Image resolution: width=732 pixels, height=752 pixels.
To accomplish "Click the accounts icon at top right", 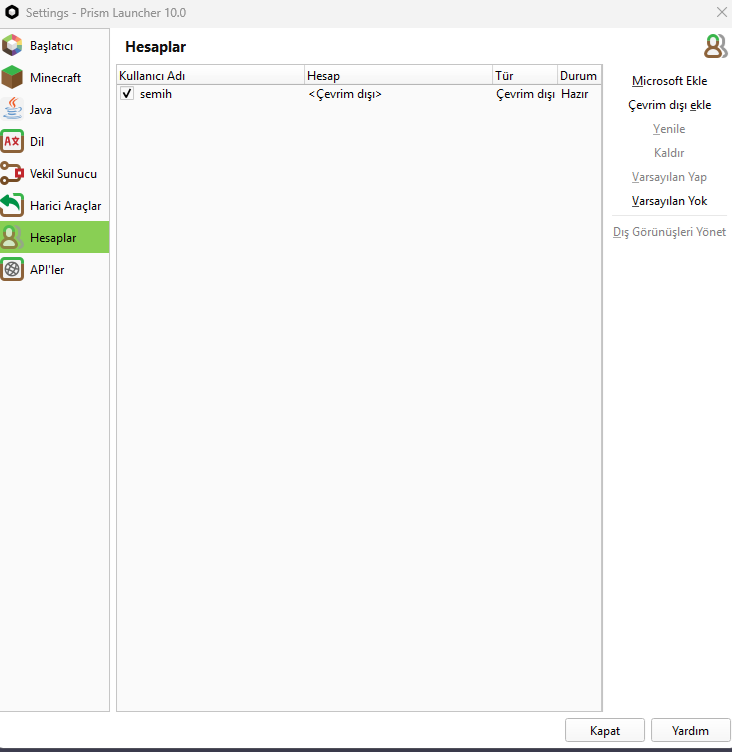I will 715,46.
